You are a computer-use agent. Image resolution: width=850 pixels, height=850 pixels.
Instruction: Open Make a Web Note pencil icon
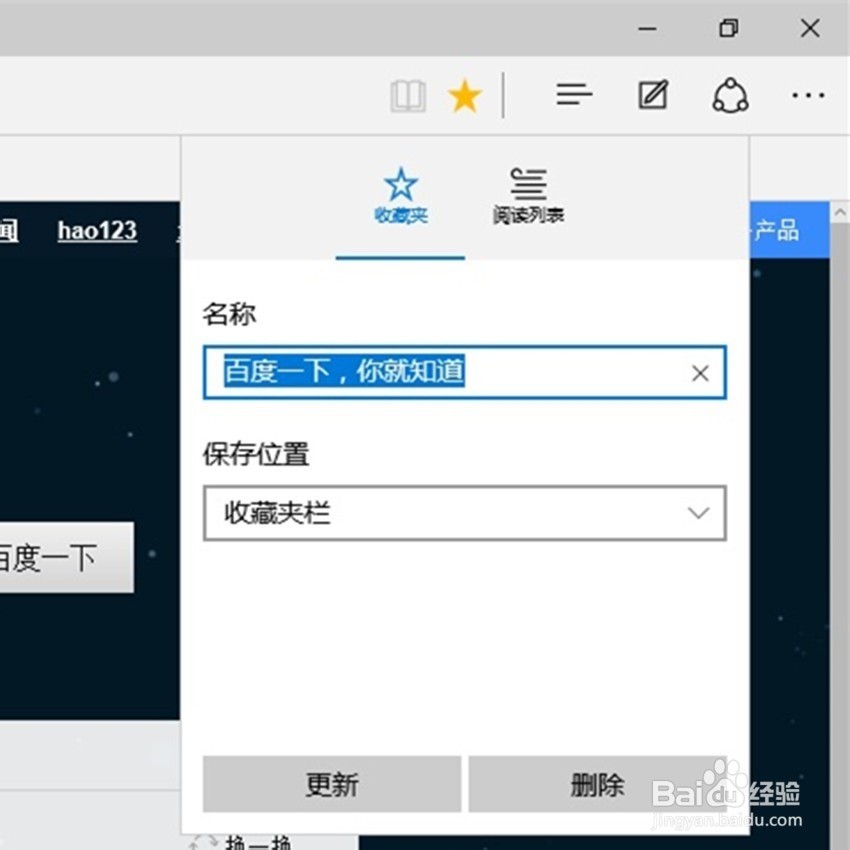pyautogui.click(x=653, y=95)
